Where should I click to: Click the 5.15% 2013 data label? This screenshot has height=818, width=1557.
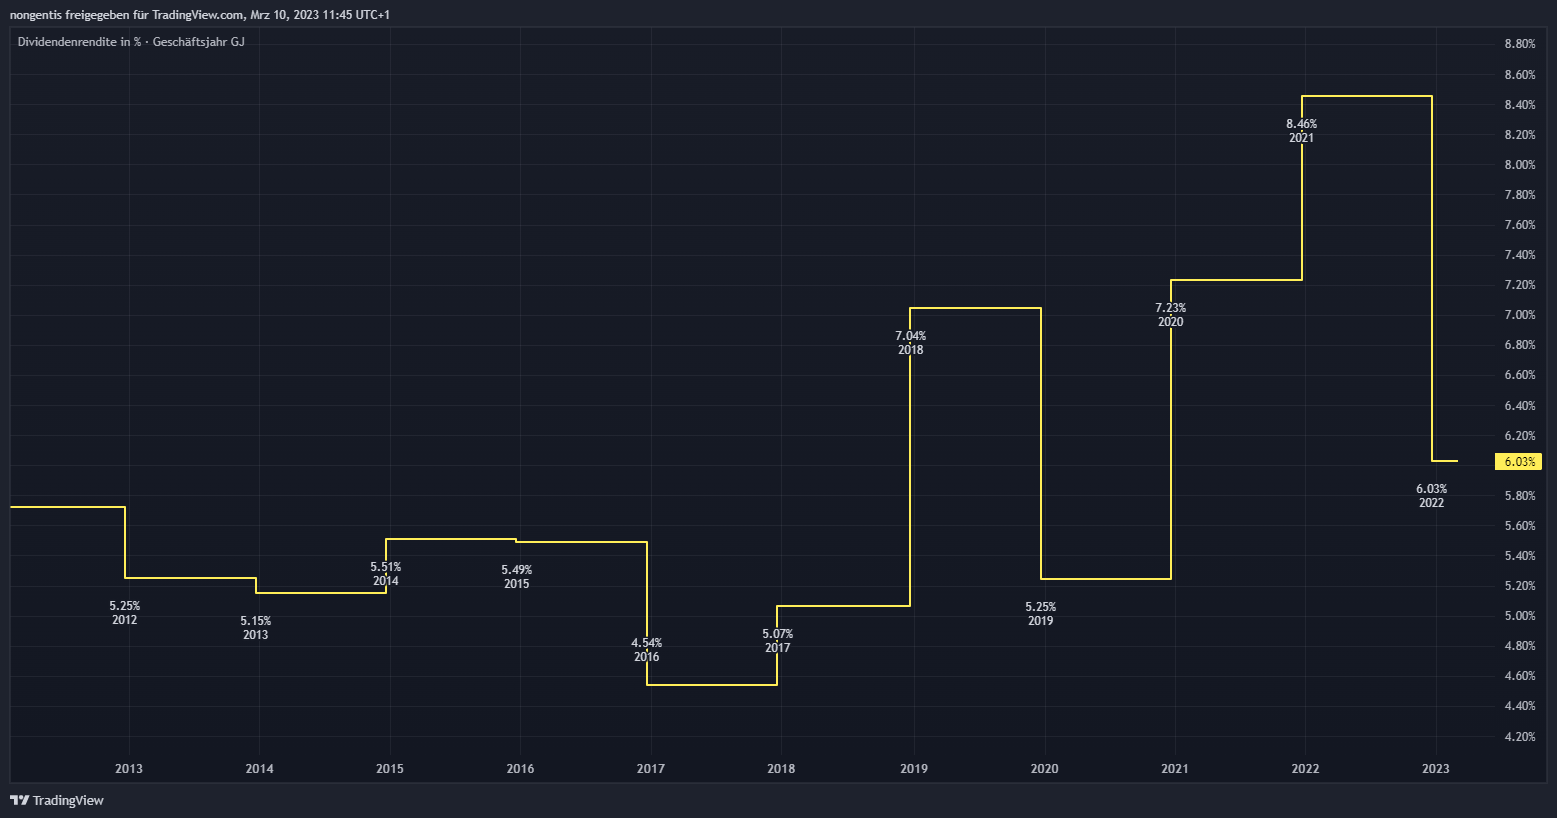(255, 628)
